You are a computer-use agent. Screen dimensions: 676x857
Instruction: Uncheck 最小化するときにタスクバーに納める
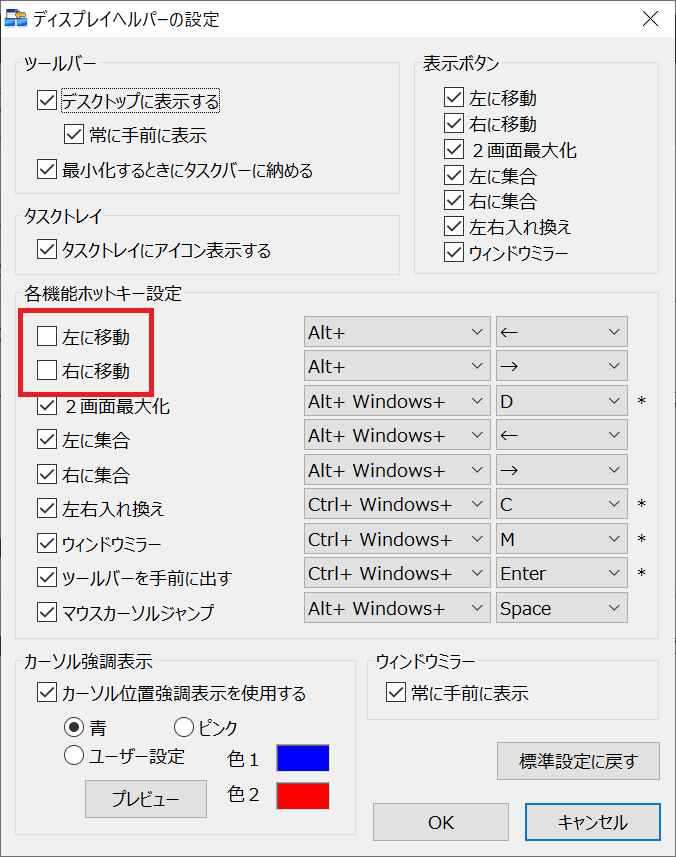pyautogui.click(x=46, y=170)
